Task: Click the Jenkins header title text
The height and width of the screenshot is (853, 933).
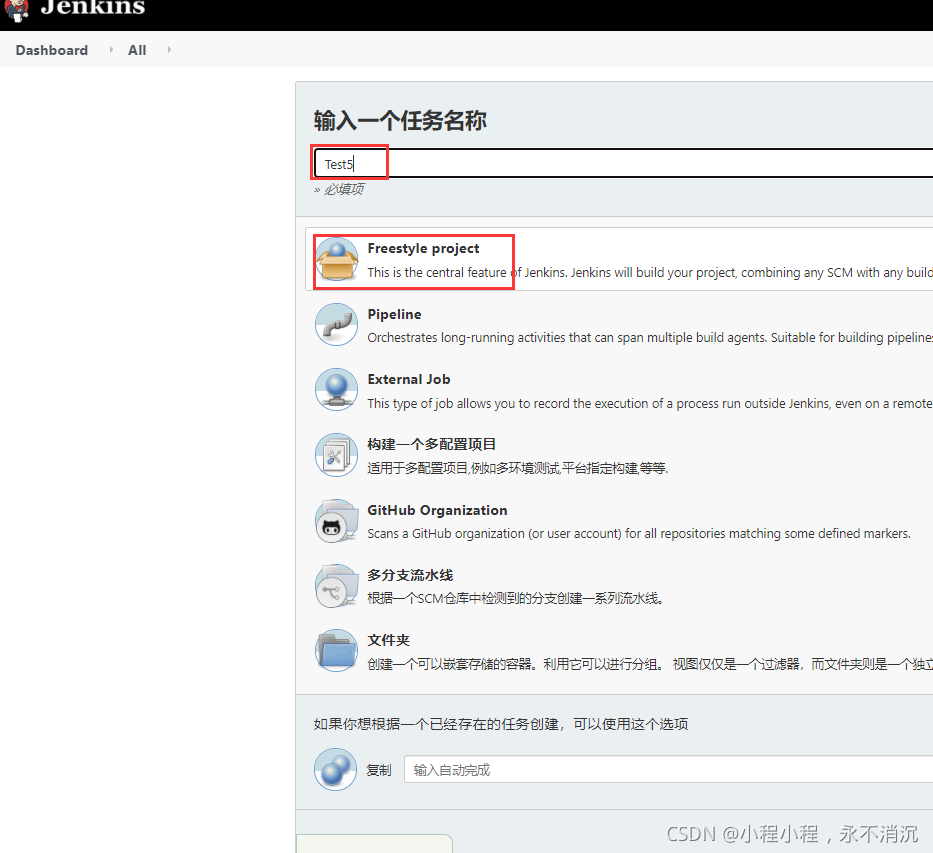Action: (x=93, y=8)
